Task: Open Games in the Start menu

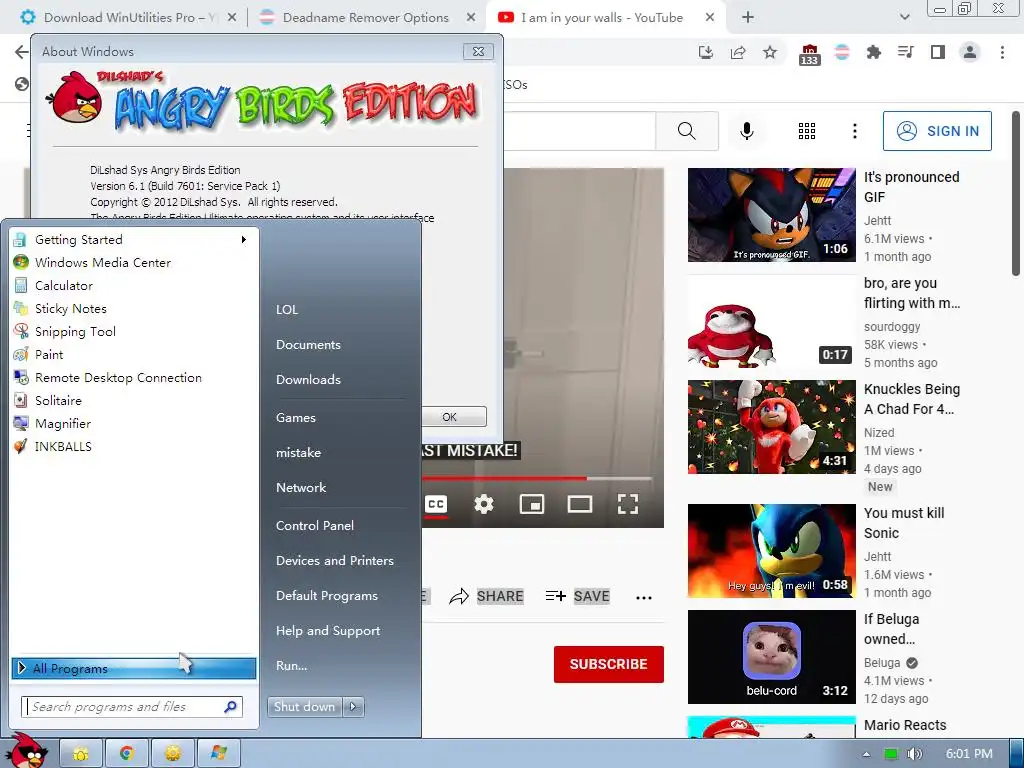Action: (x=296, y=417)
